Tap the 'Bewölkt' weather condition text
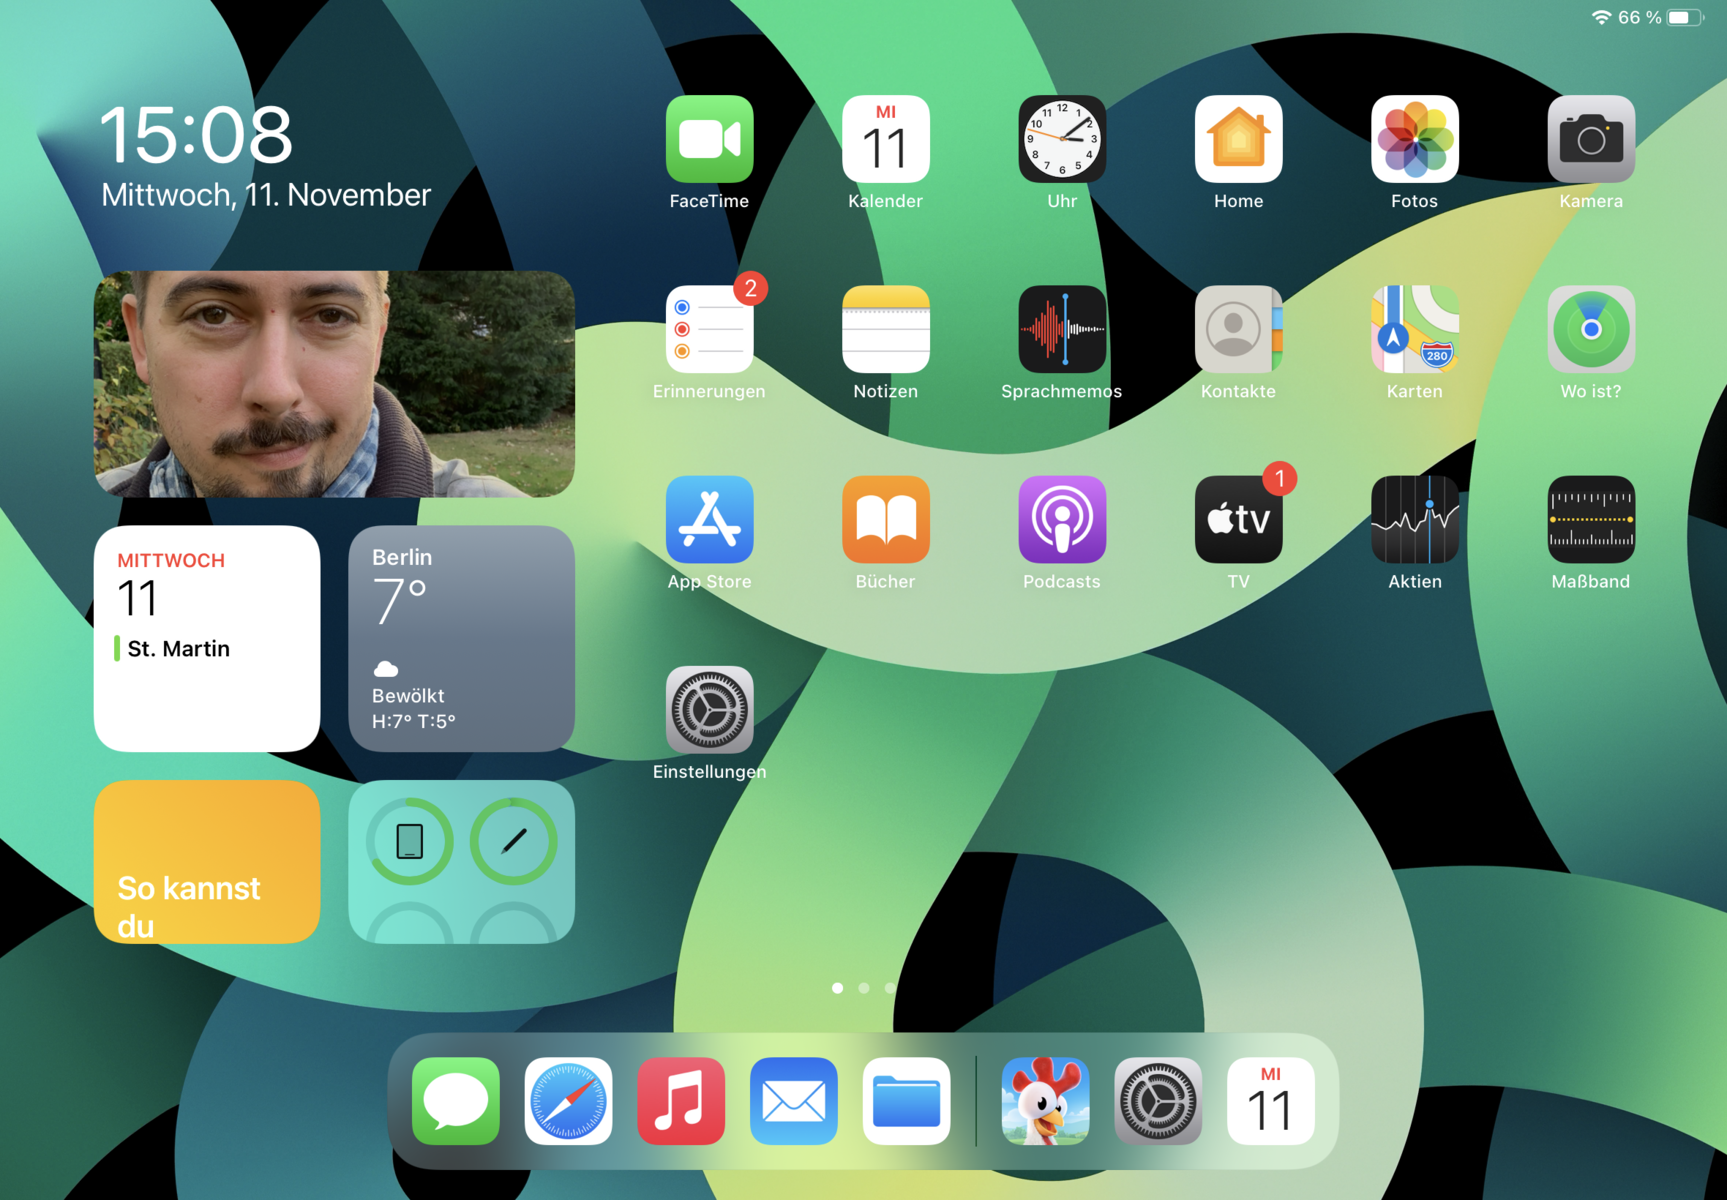 click(408, 695)
